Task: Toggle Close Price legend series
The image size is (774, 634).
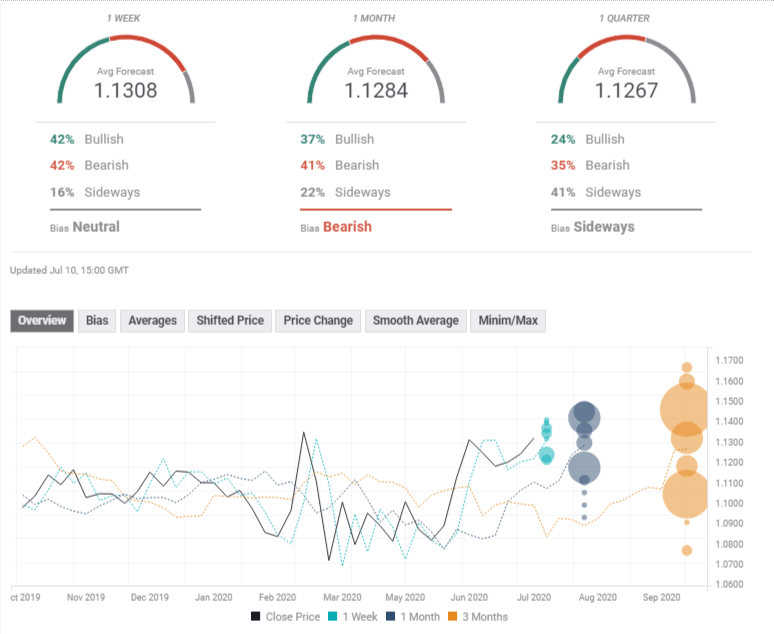Action: pyautogui.click(x=284, y=617)
